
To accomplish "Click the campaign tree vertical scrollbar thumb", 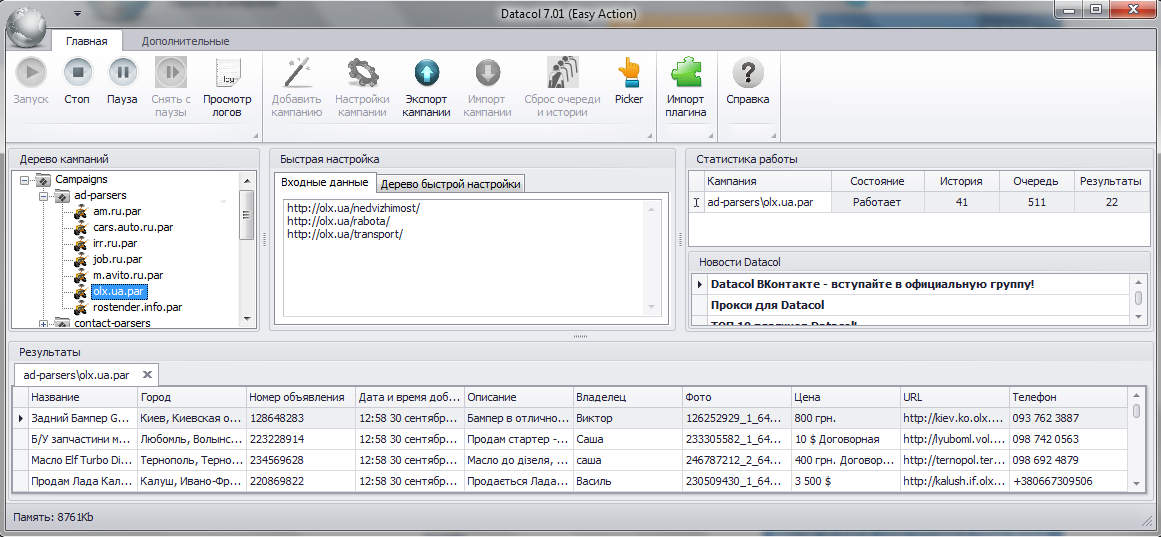I will click(x=247, y=214).
